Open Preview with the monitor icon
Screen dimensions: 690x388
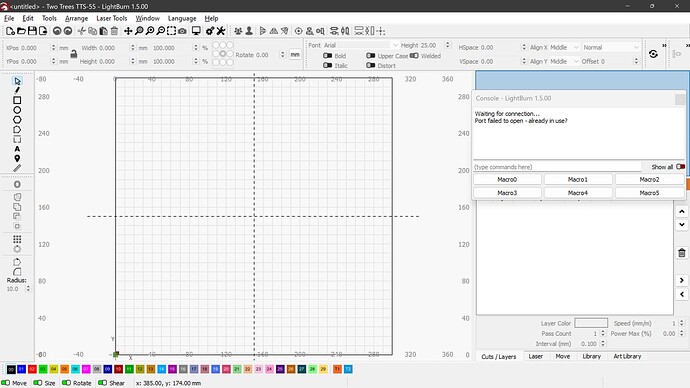(196, 31)
